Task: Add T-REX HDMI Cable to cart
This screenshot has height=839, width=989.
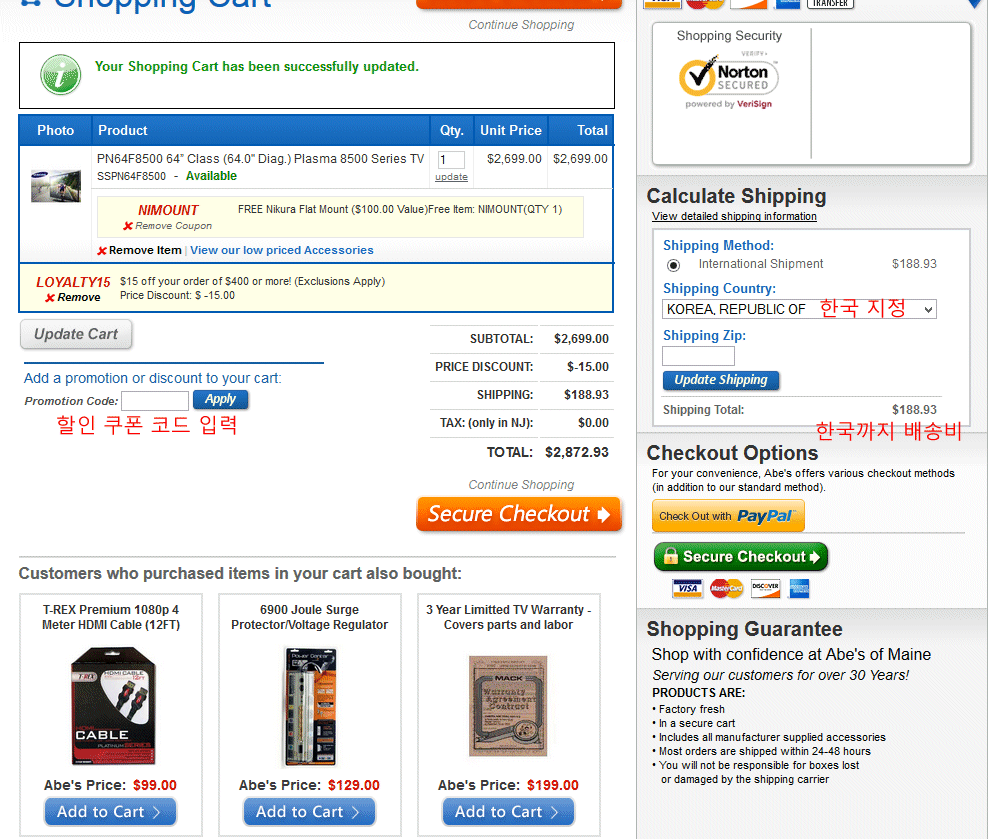Action: click(110, 812)
